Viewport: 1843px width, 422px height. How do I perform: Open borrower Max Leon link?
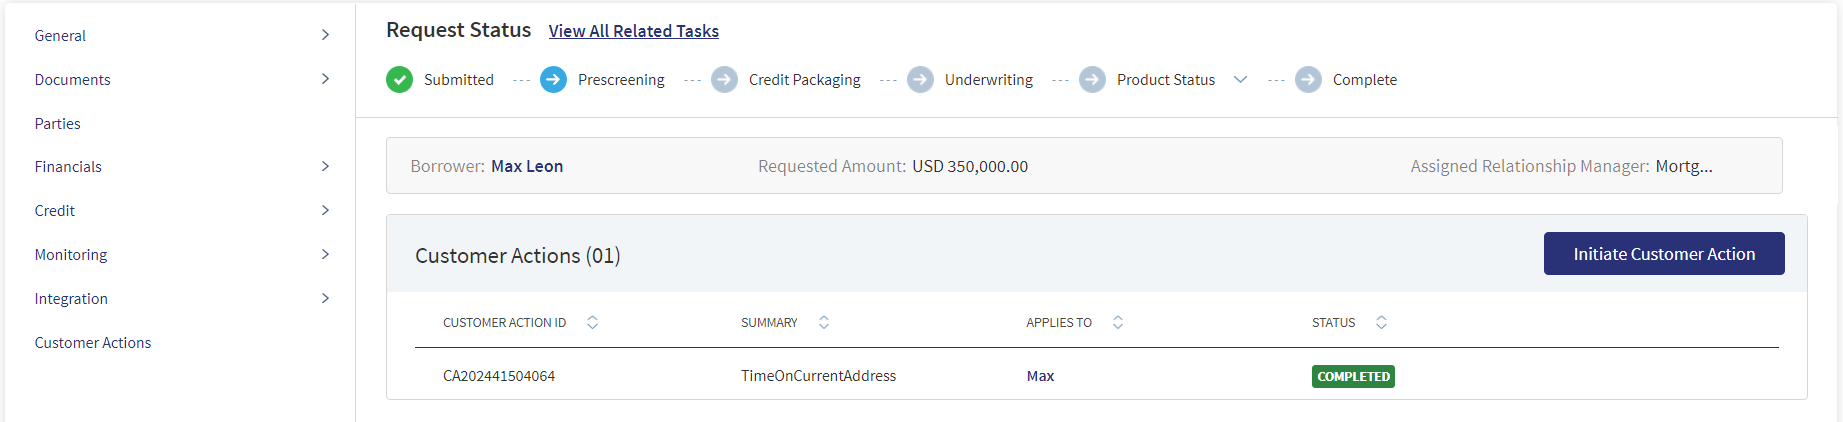[527, 166]
